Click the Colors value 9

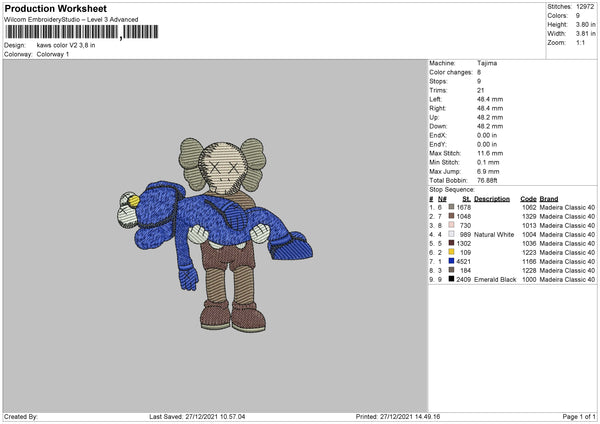click(578, 16)
